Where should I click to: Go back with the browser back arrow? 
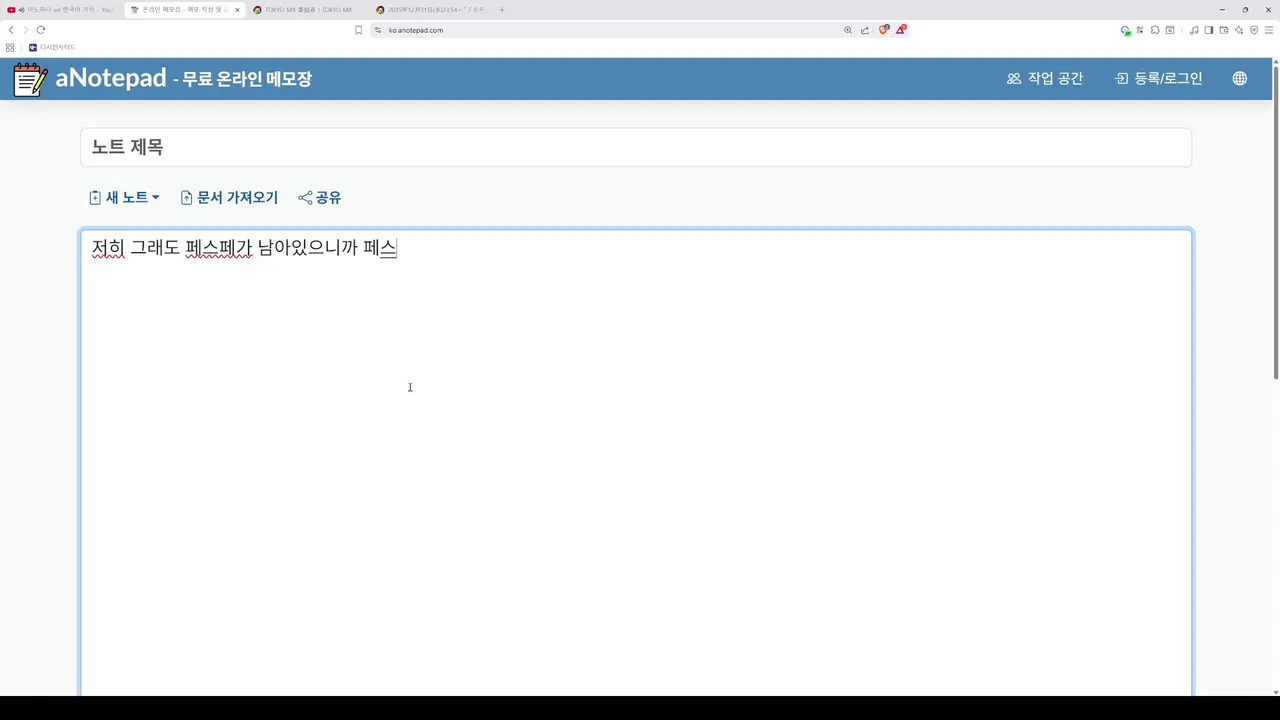coord(11,30)
